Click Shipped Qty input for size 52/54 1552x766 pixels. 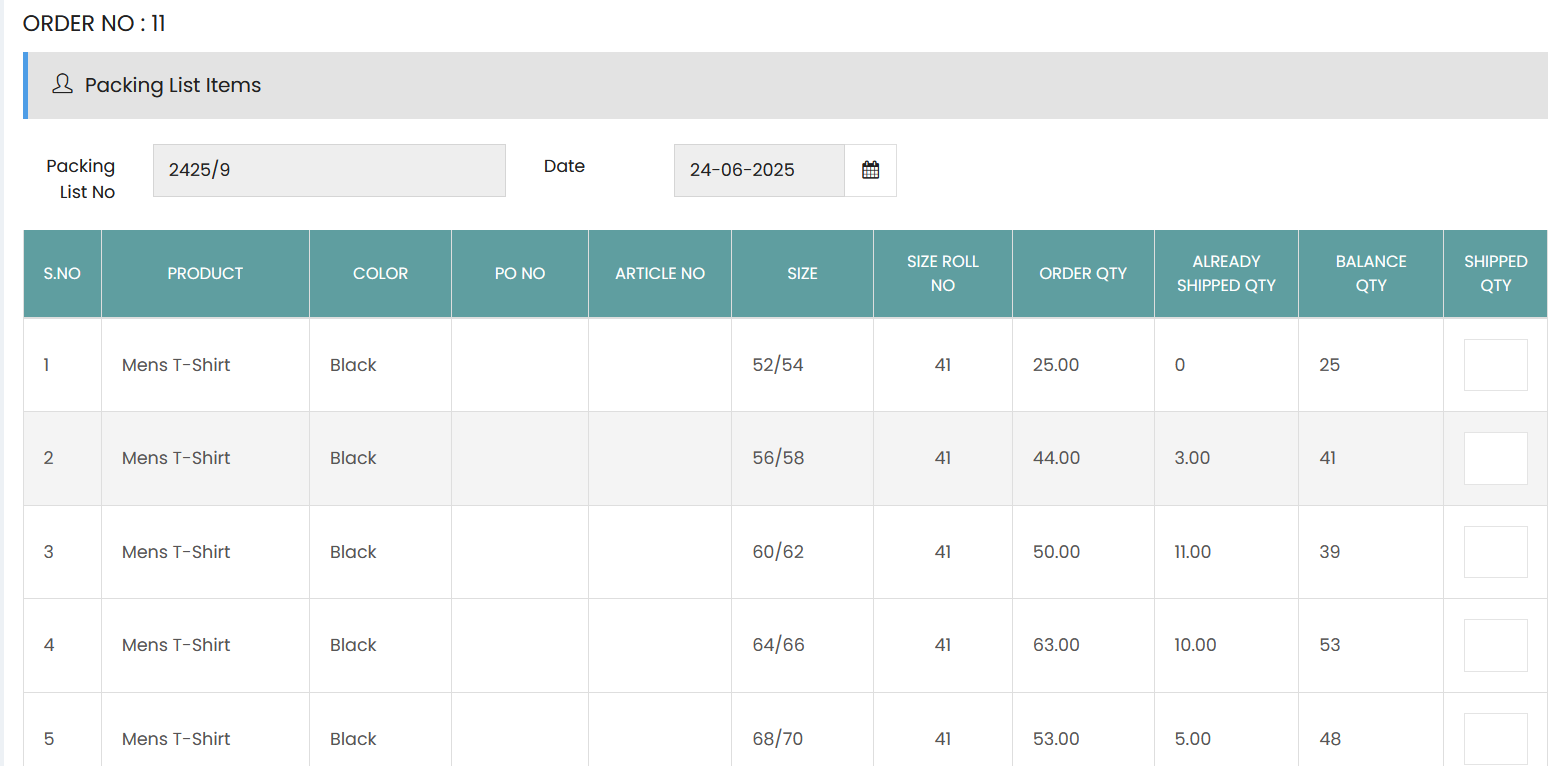click(x=1495, y=365)
